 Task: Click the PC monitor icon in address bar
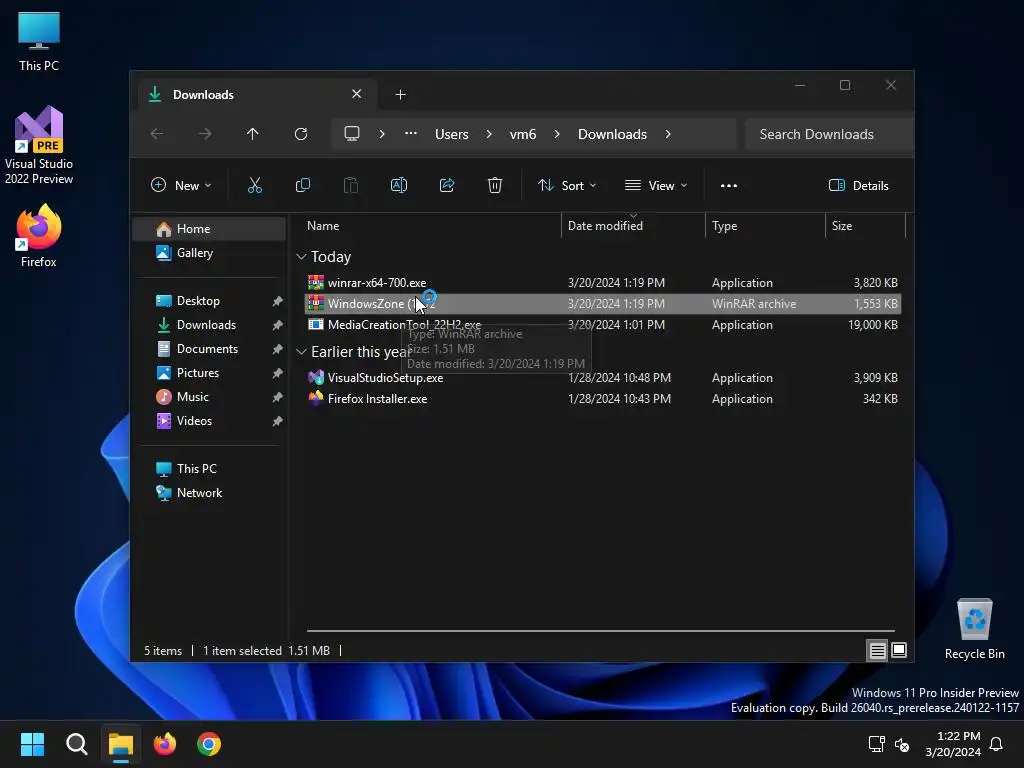pyautogui.click(x=352, y=134)
